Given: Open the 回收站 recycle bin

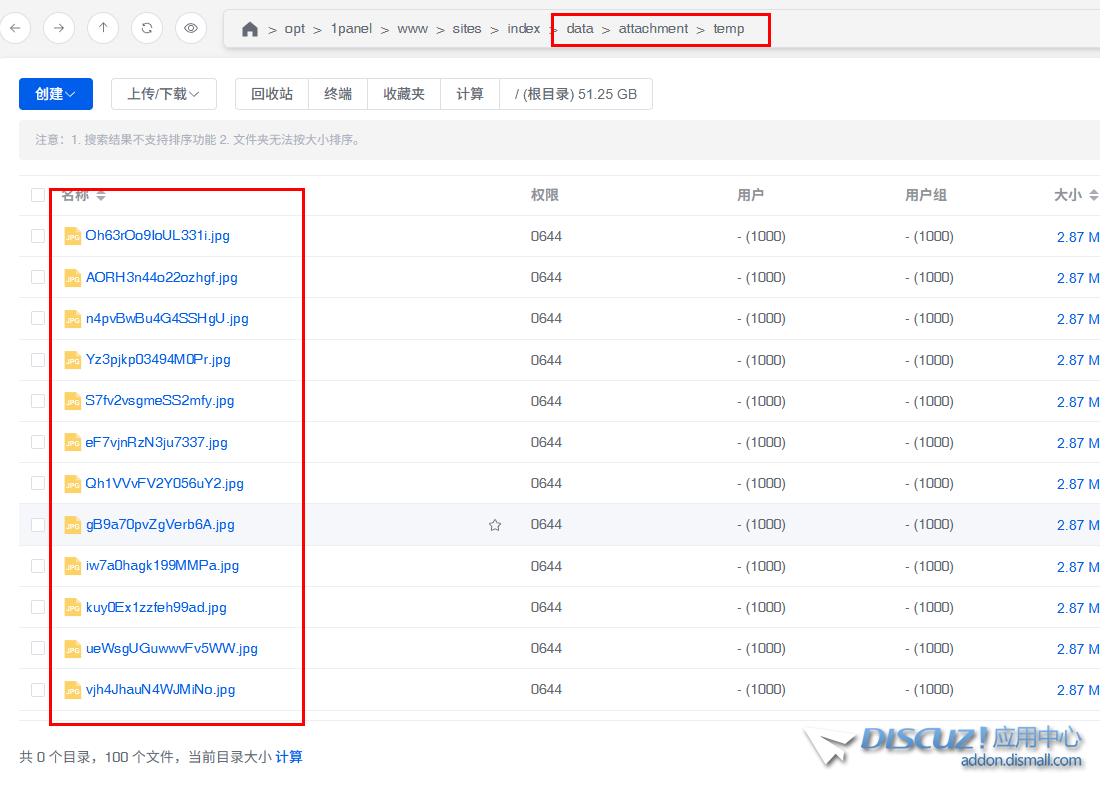Looking at the screenshot, I should tap(272, 94).
